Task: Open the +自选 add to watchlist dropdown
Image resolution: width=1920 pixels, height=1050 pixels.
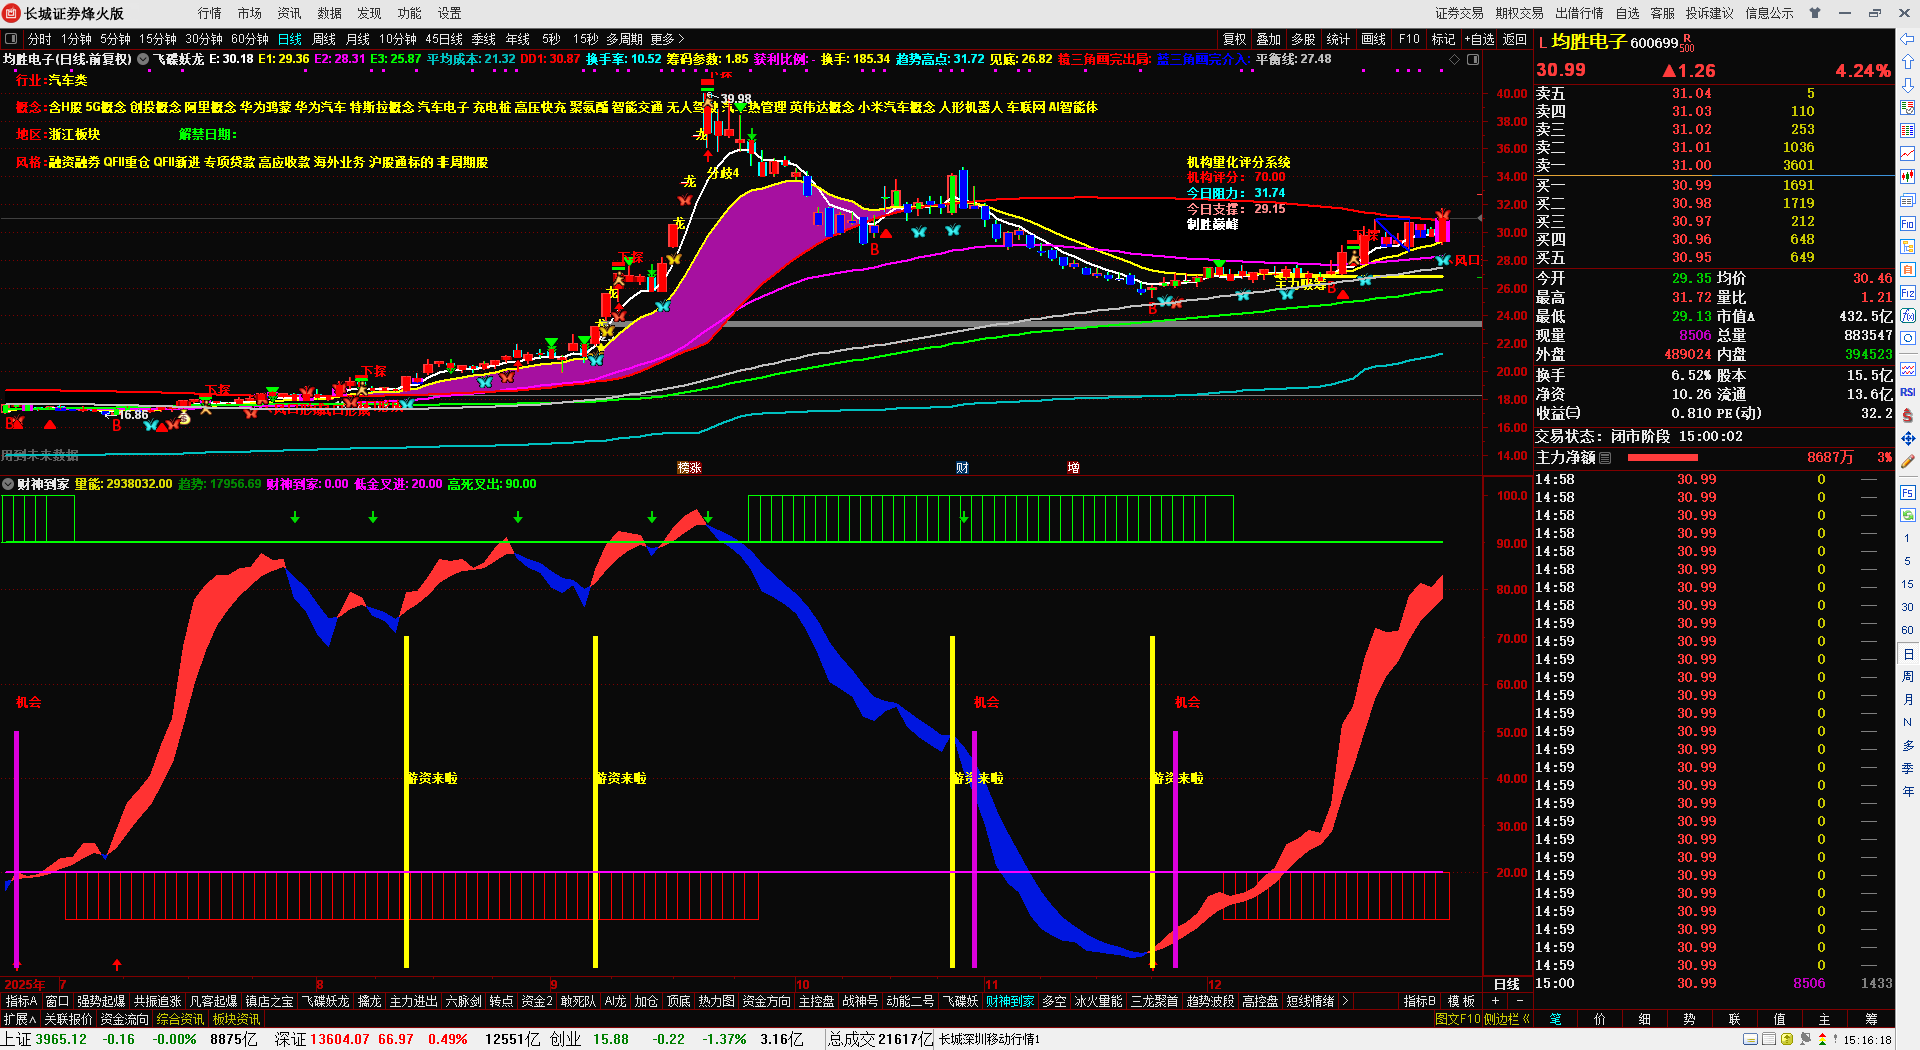Action: tap(1480, 39)
